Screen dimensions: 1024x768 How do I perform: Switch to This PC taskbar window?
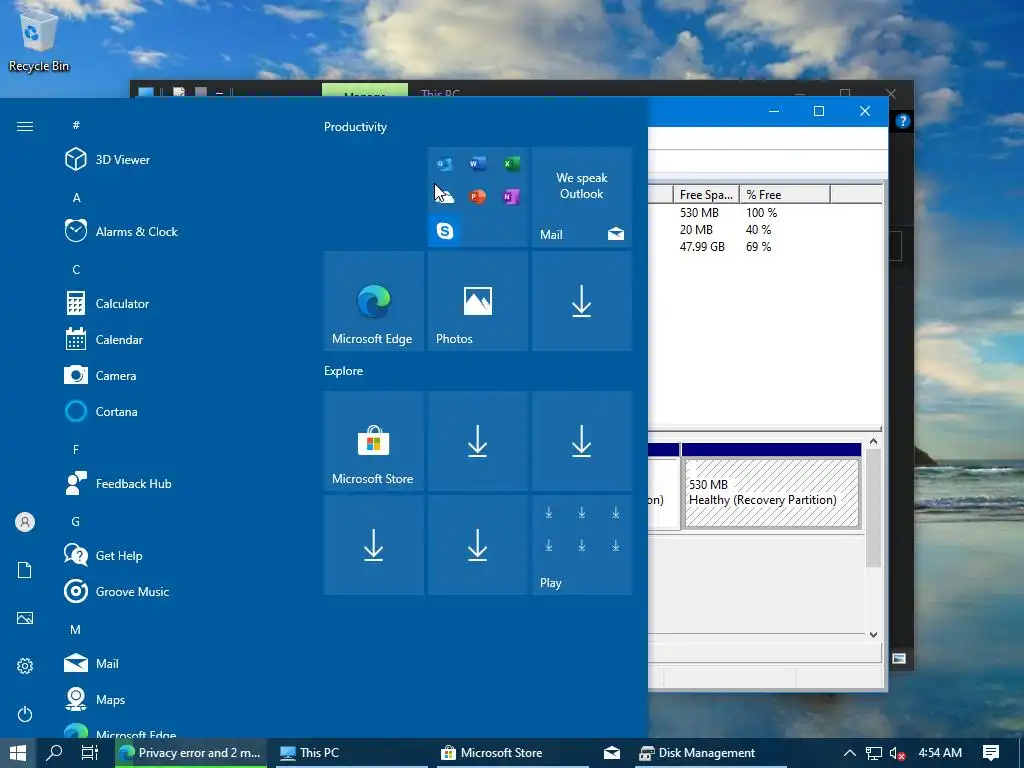(351, 752)
